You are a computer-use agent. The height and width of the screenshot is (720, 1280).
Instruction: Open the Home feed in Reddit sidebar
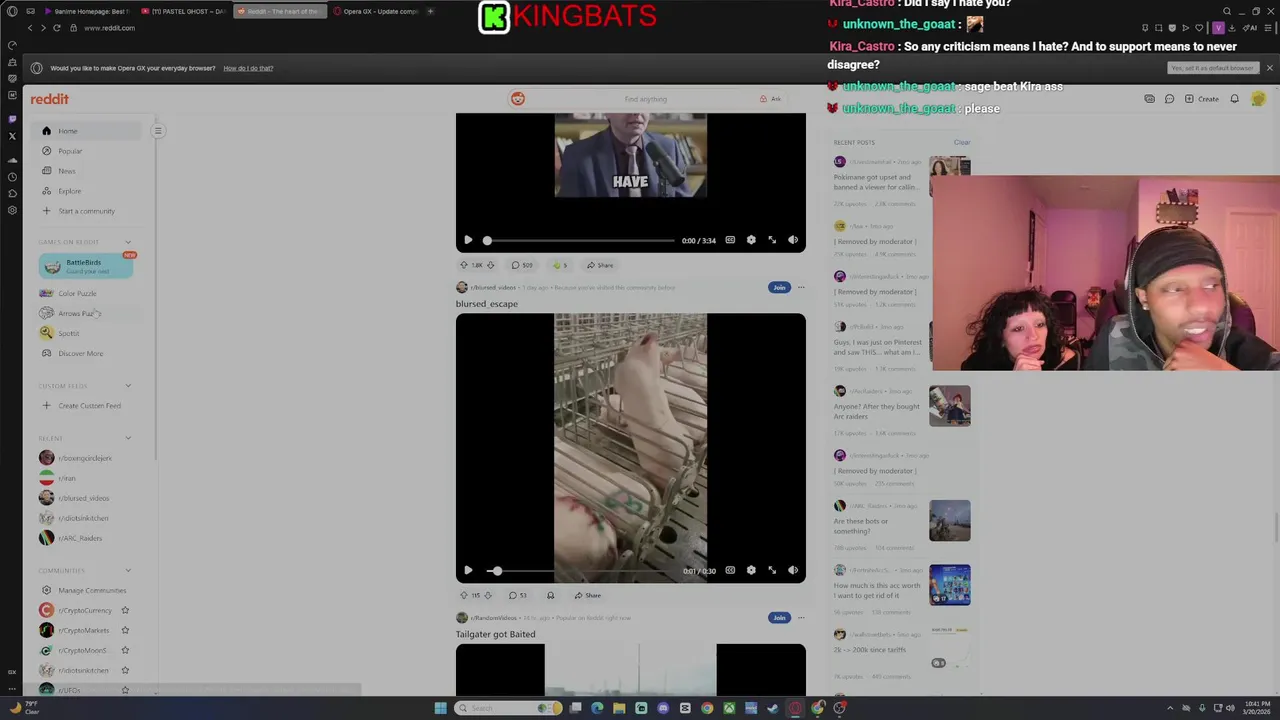[x=86, y=131]
